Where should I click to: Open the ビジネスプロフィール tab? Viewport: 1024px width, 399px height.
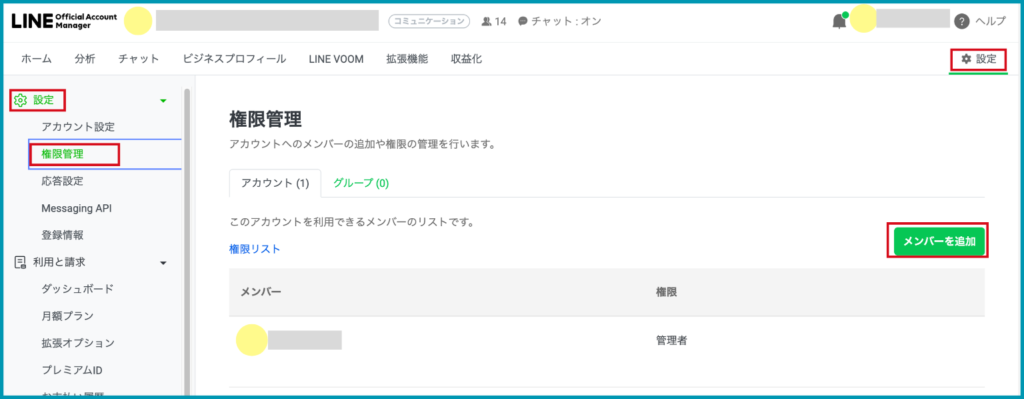(x=234, y=59)
